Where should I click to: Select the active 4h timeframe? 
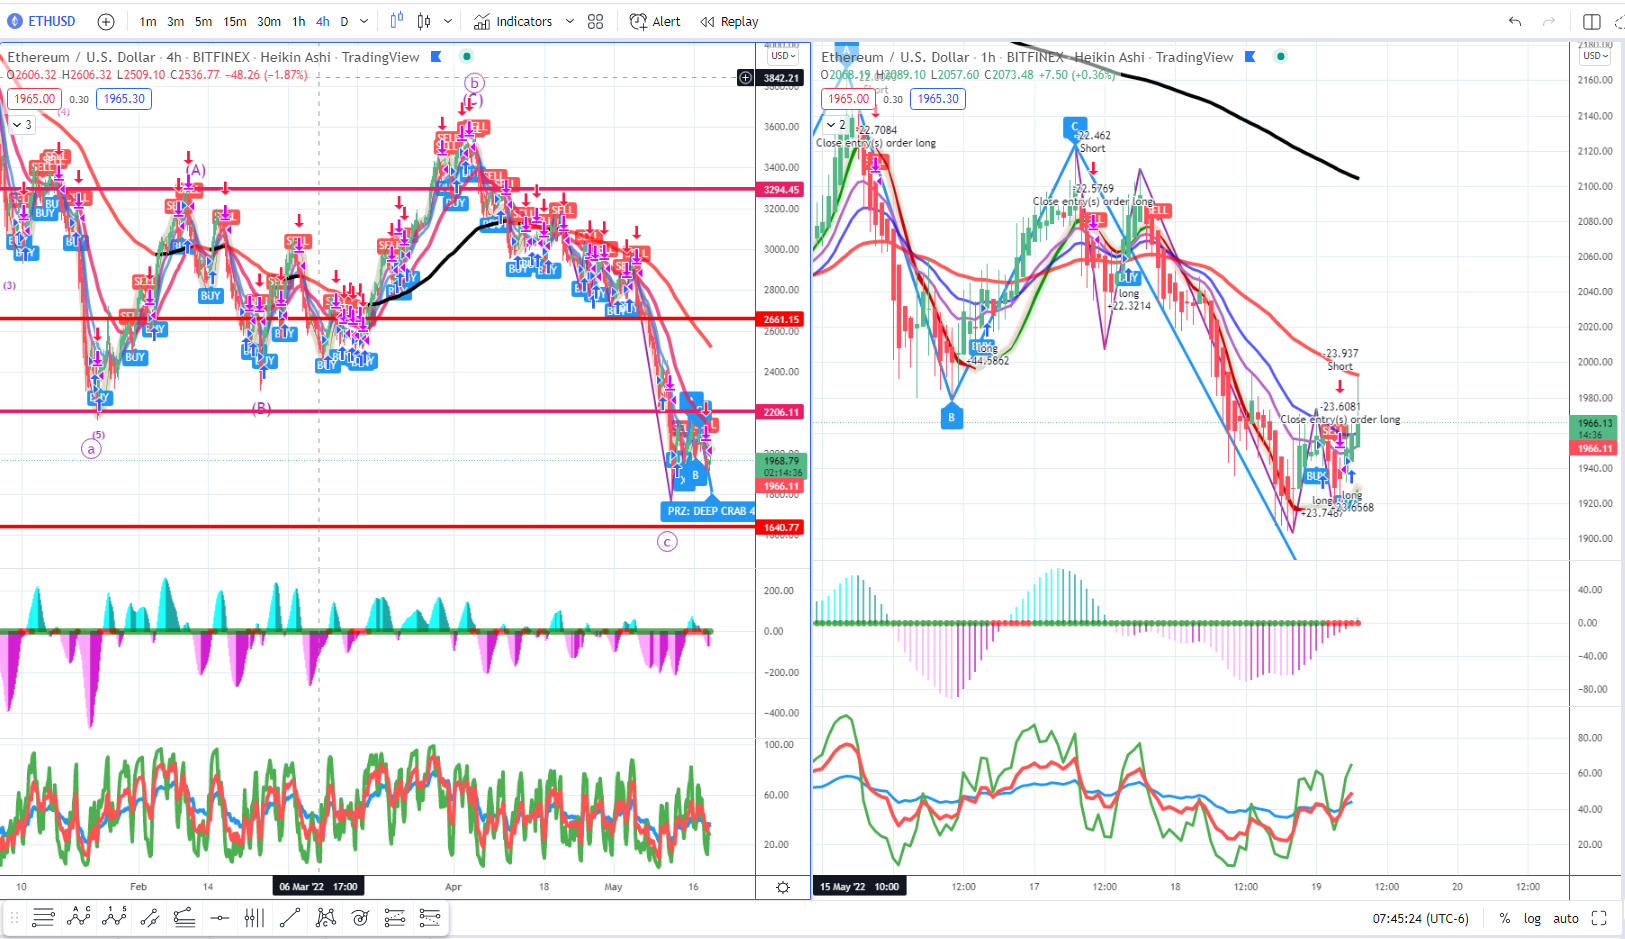pos(323,21)
